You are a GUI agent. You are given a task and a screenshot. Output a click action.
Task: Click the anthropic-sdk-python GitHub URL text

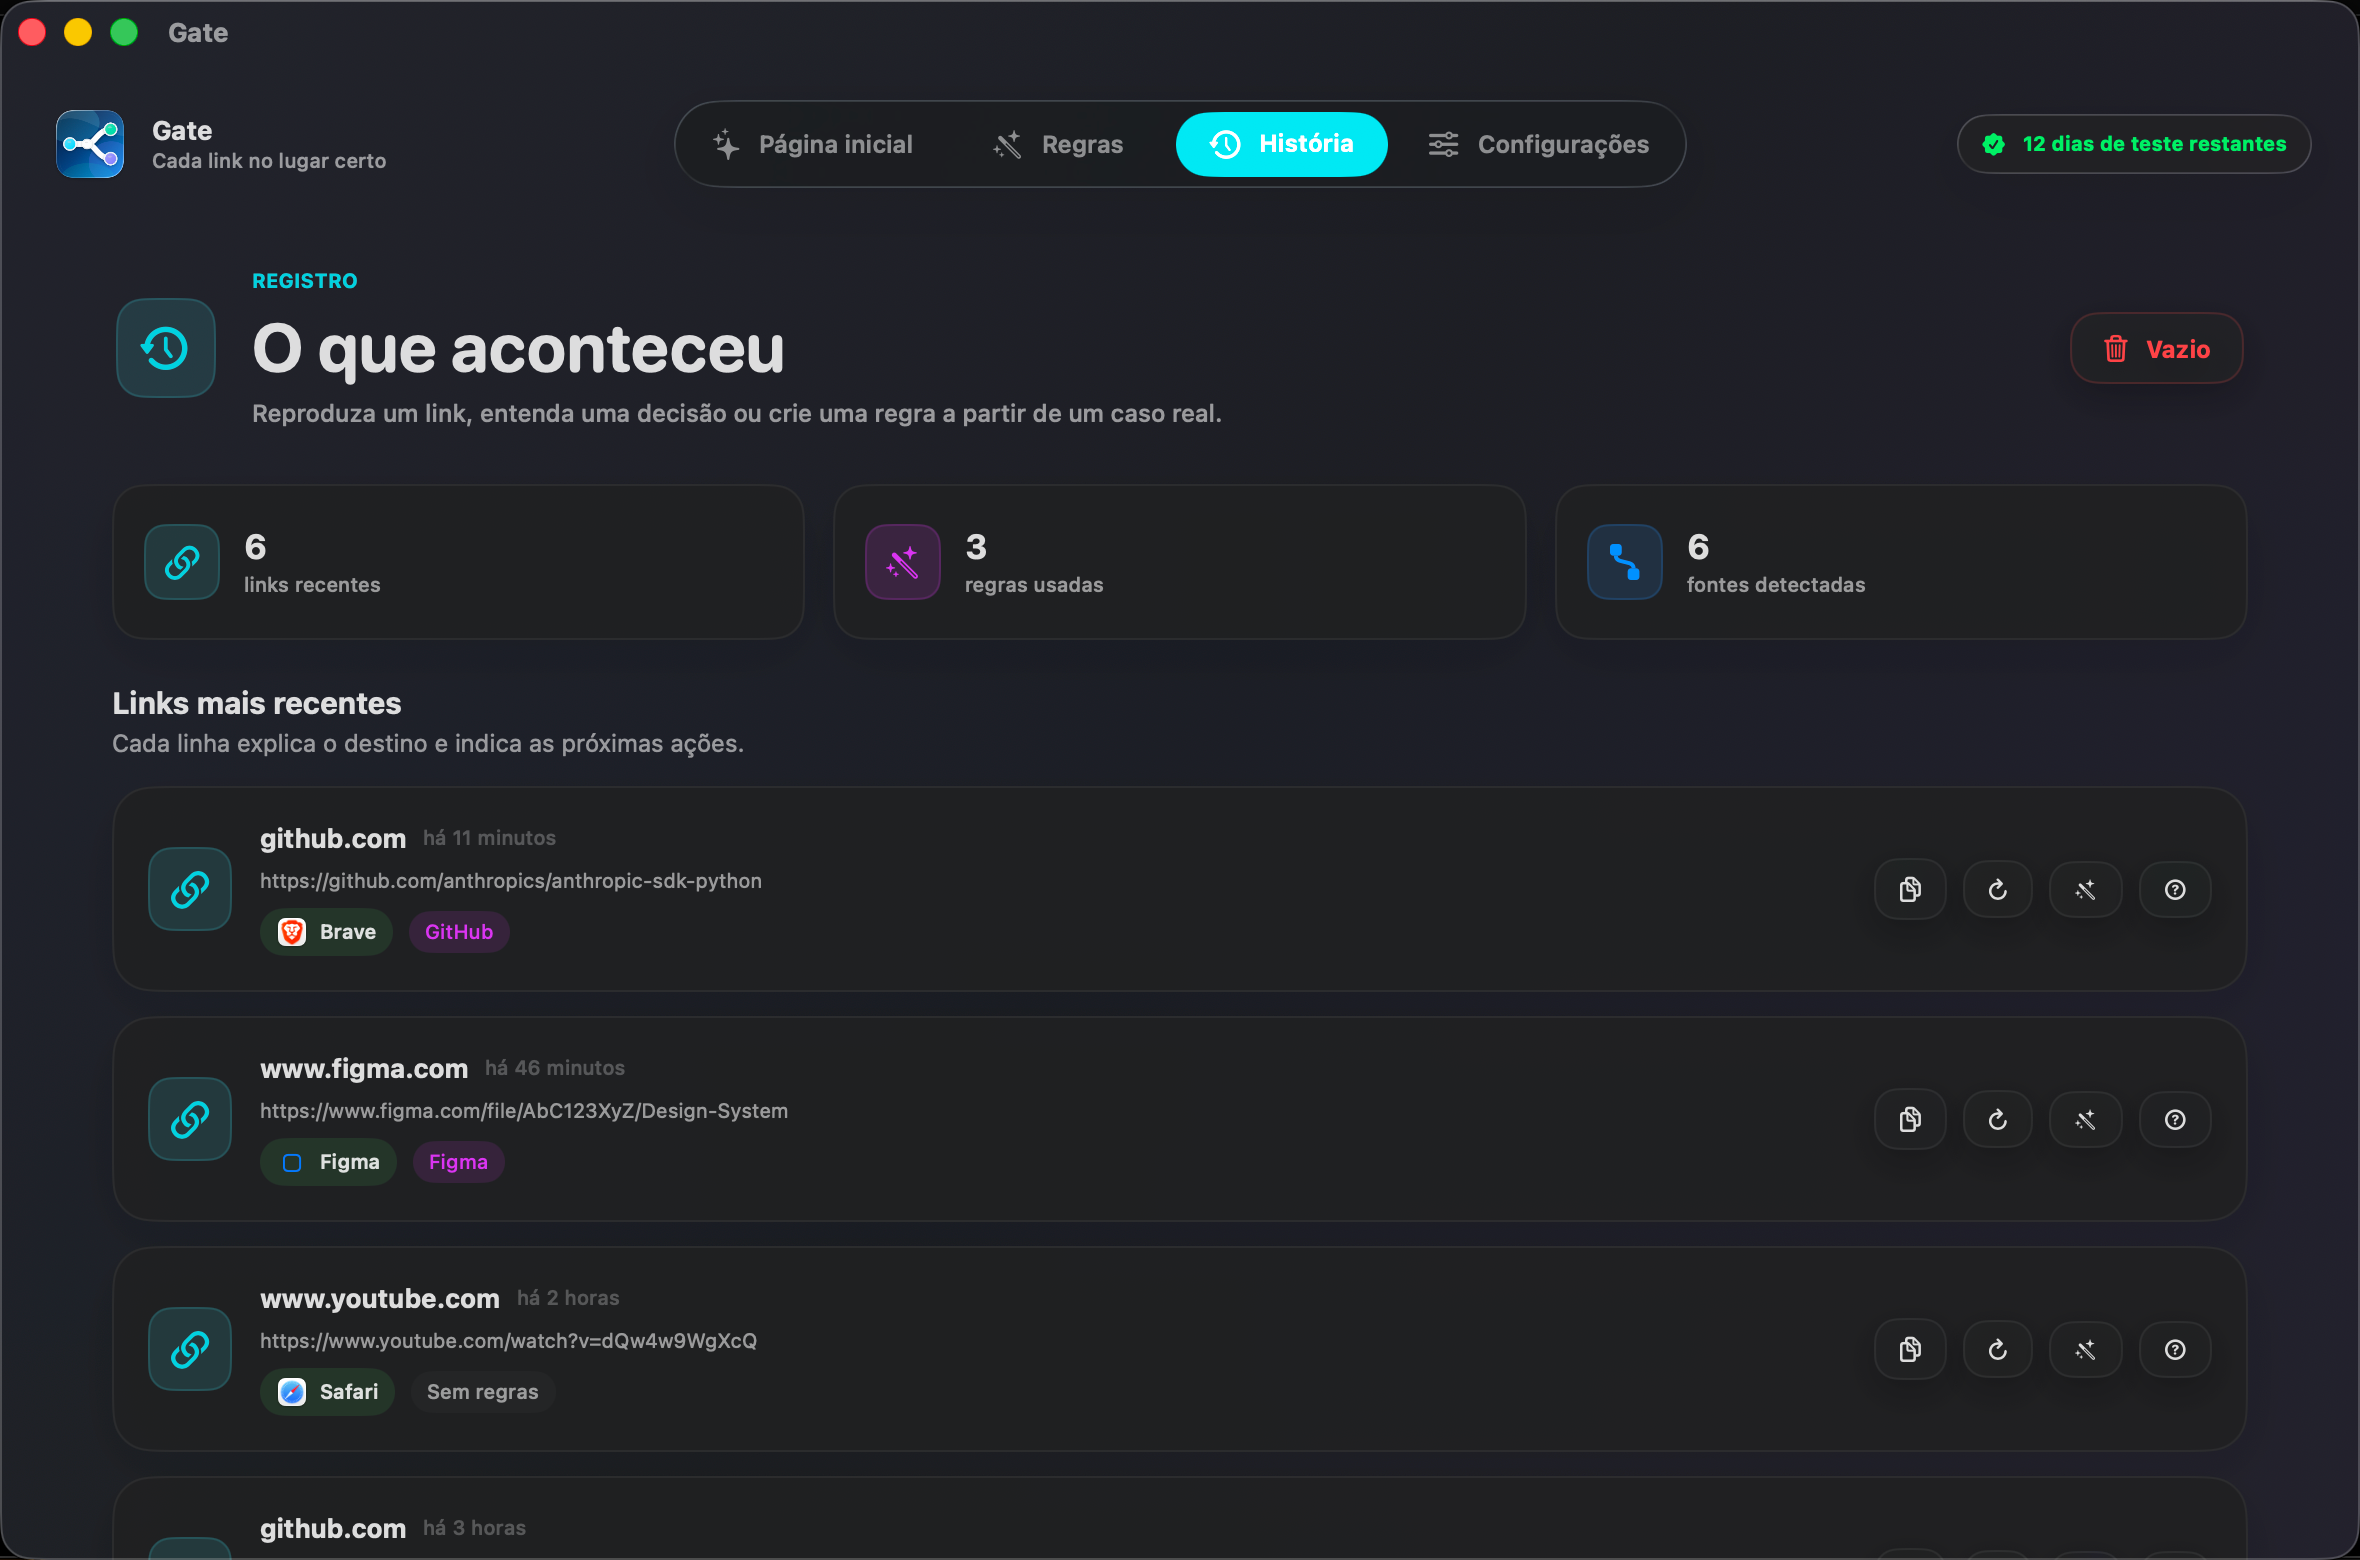click(x=511, y=881)
